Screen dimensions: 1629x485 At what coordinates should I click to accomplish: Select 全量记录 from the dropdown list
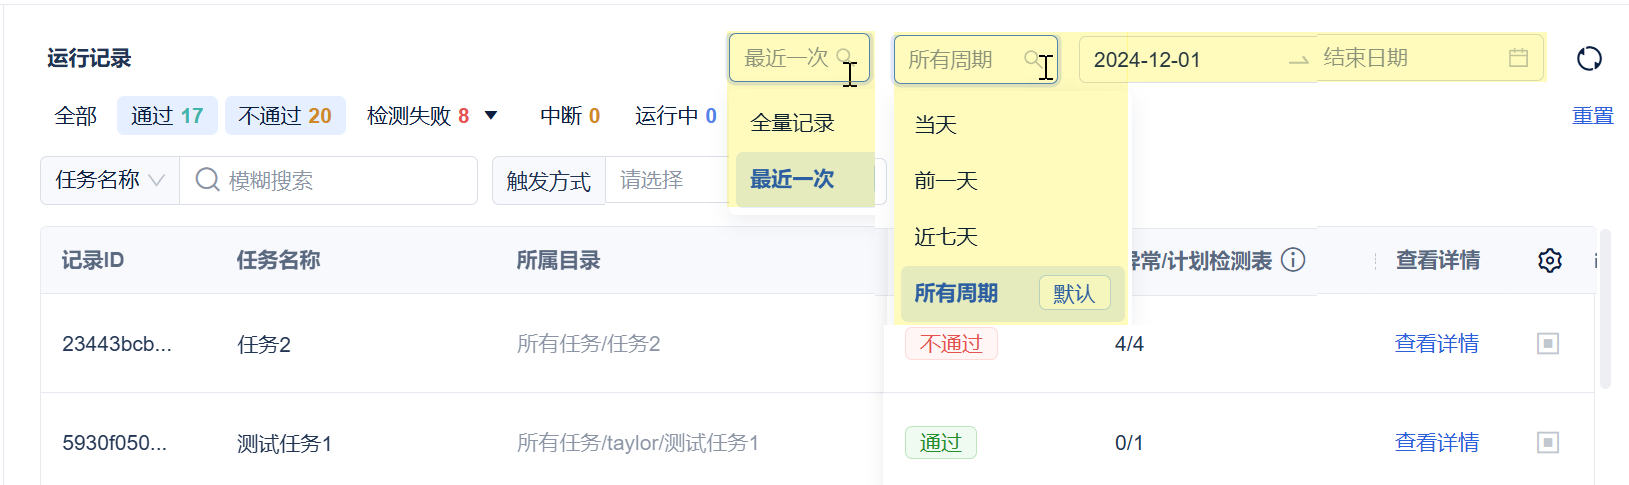click(x=792, y=123)
